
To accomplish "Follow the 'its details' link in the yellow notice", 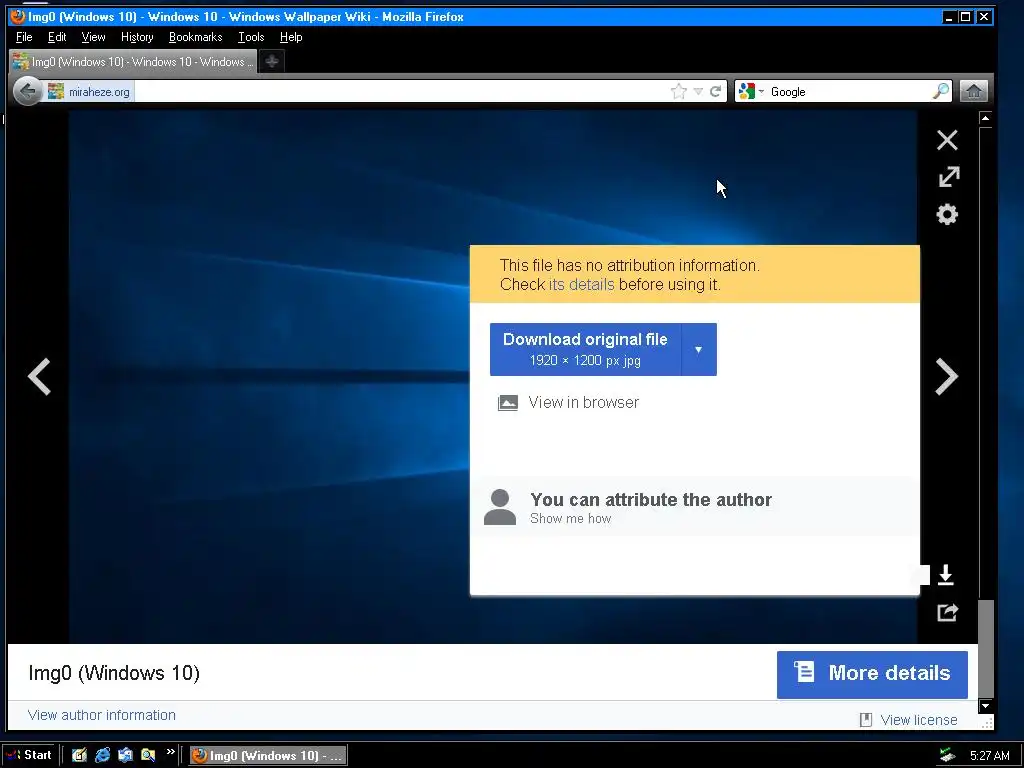I will 581,285.
